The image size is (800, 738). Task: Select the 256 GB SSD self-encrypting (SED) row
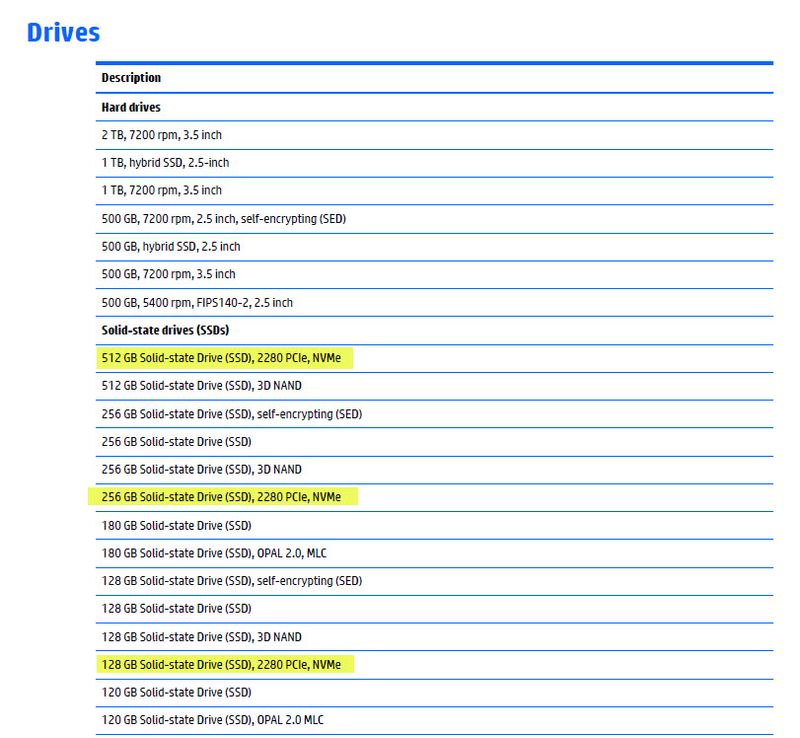coord(434,414)
